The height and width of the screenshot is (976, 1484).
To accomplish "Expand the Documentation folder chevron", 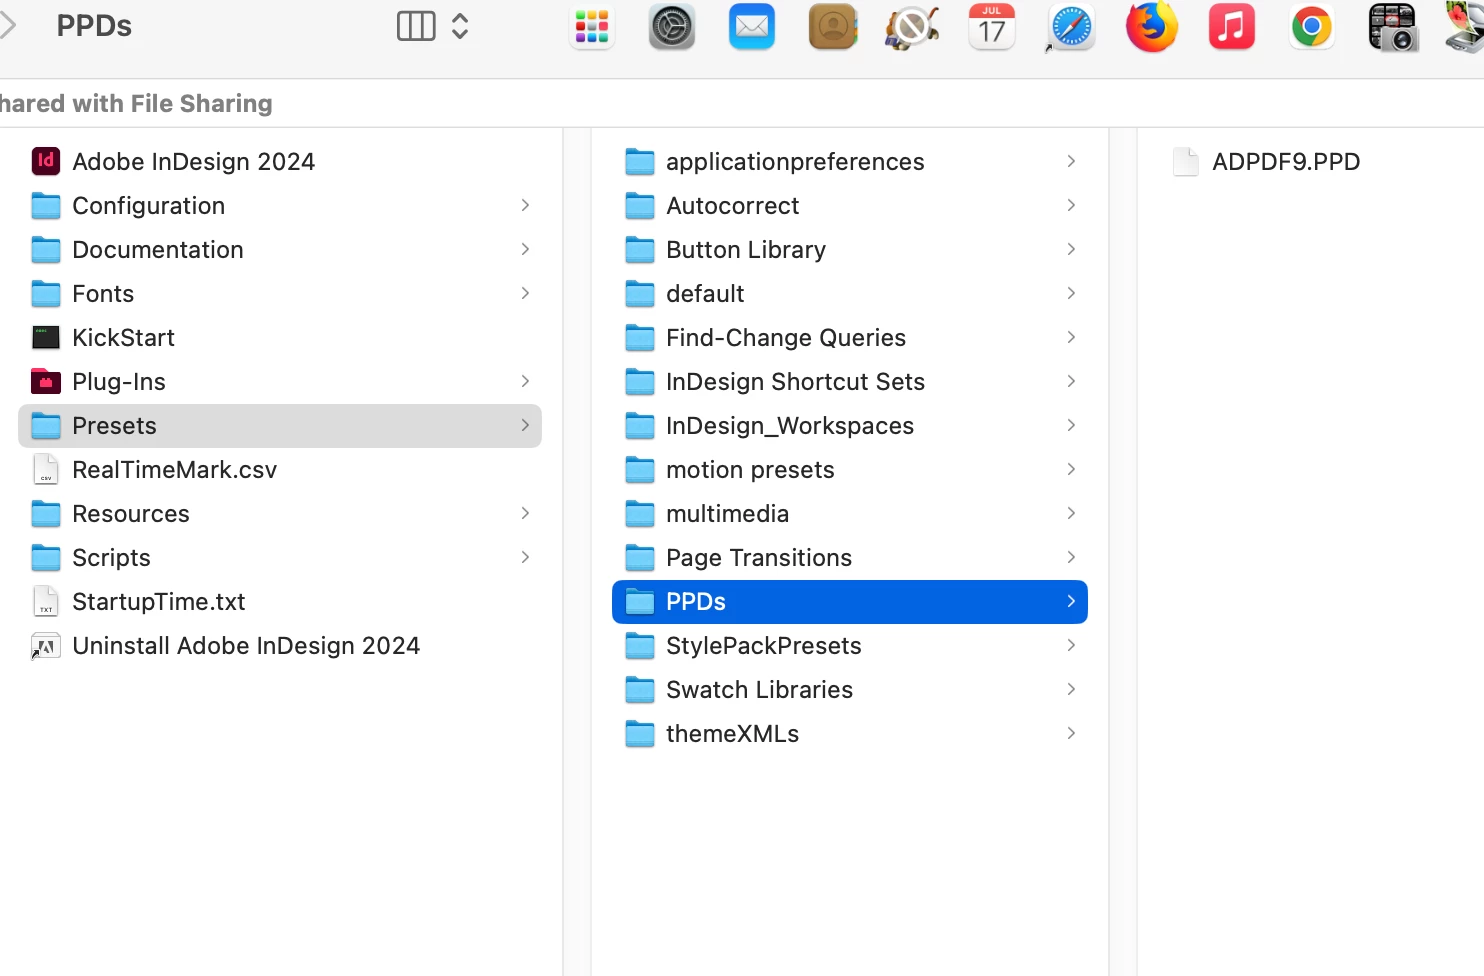I will coord(525,249).
